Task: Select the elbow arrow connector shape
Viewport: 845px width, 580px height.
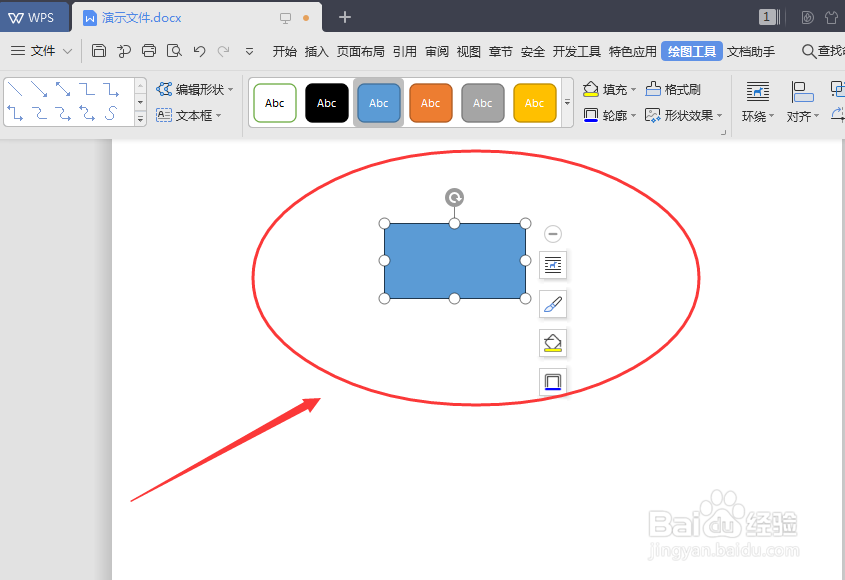Action: coord(111,89)
